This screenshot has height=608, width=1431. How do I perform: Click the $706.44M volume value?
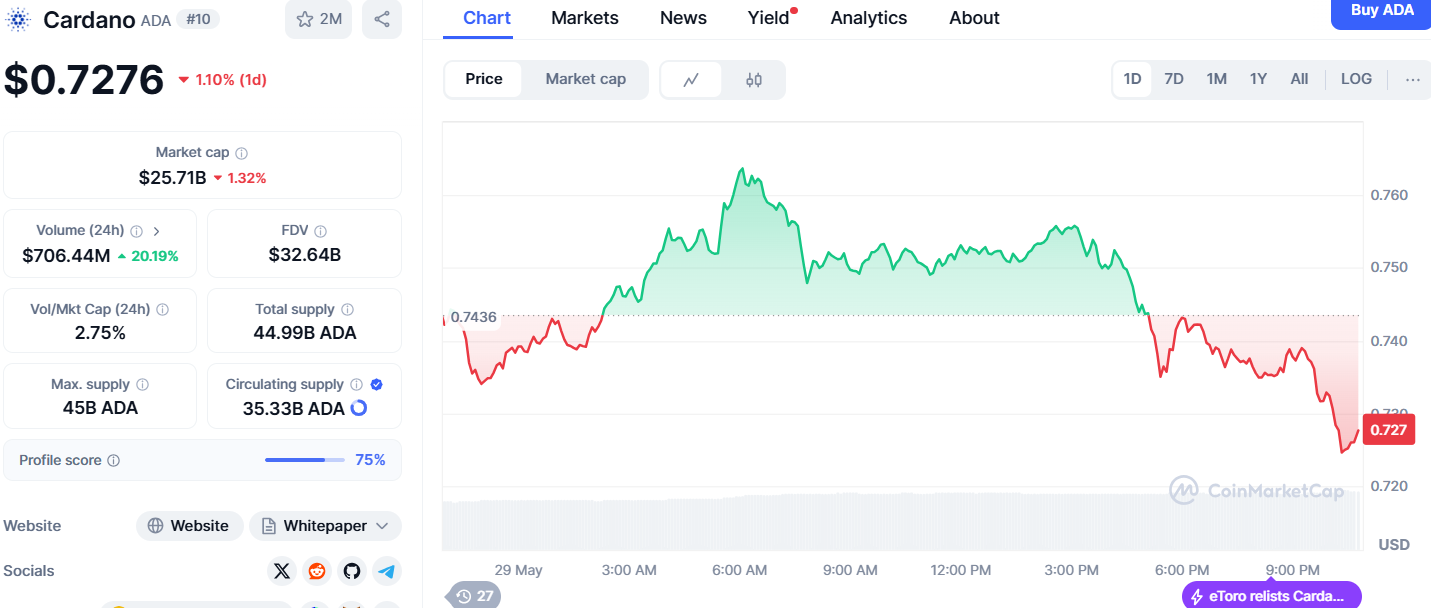[66, 256]
